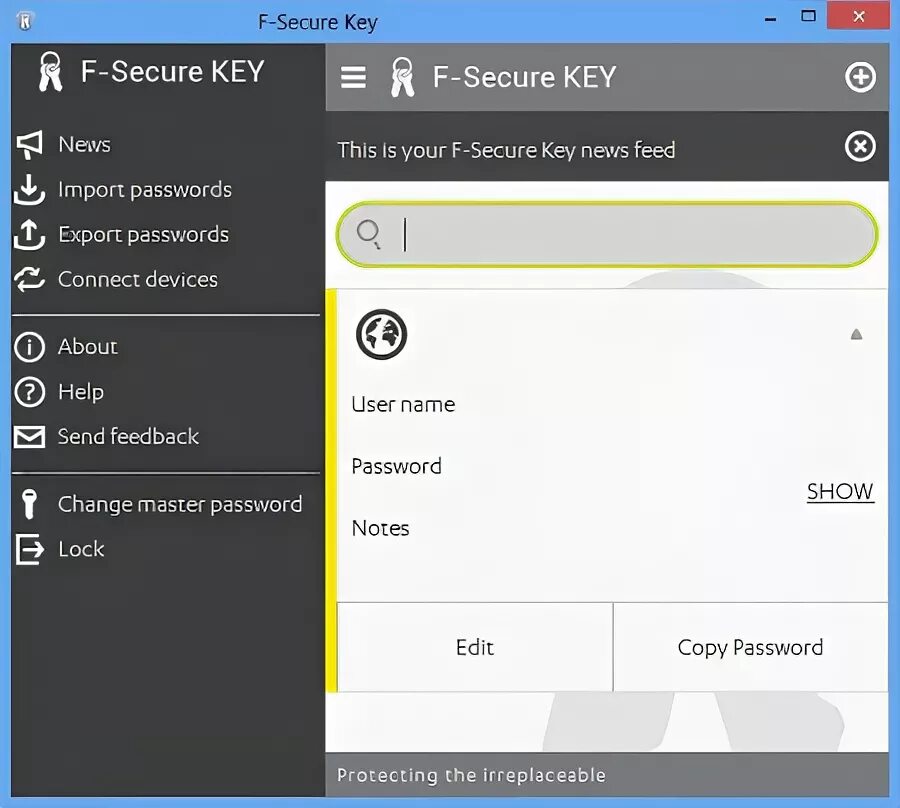Click the Help question mark icon

[30, 392]
